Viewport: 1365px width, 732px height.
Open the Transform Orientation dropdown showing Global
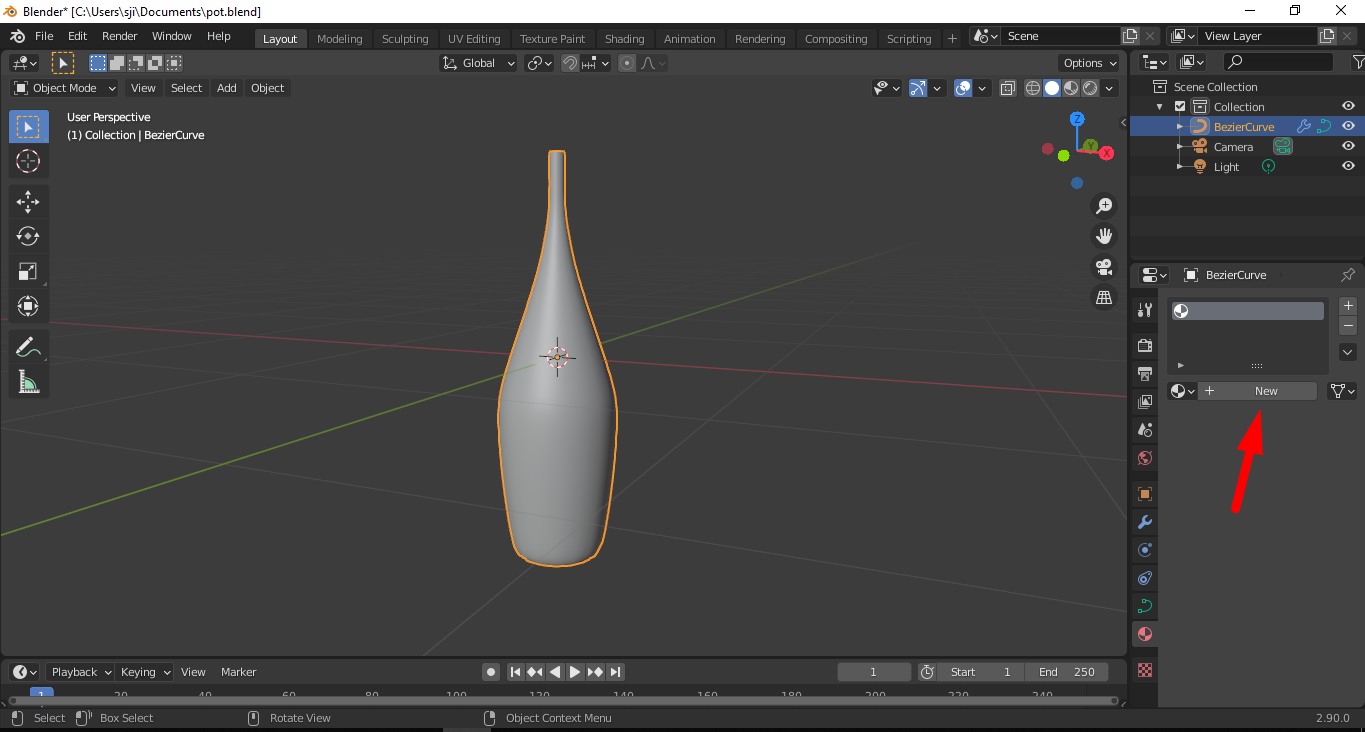tap(477, 62)
